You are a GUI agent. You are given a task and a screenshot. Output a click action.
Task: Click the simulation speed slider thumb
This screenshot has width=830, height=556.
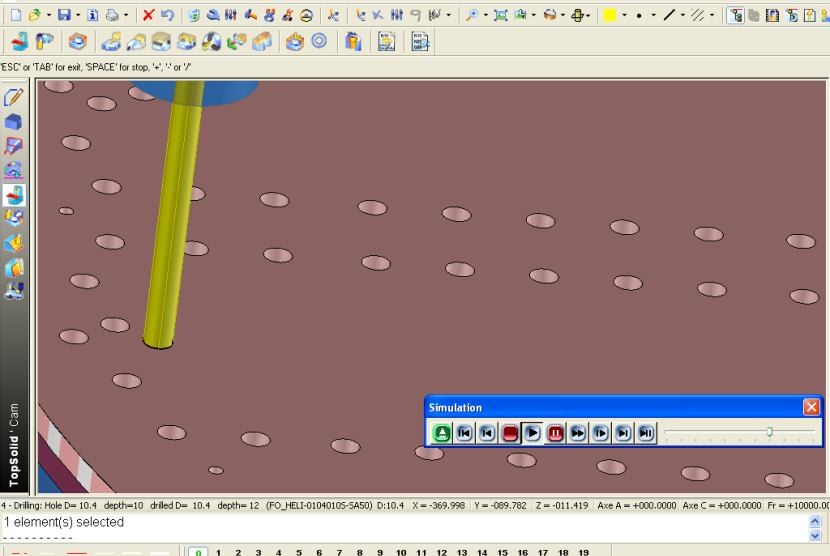coord(770,432)
